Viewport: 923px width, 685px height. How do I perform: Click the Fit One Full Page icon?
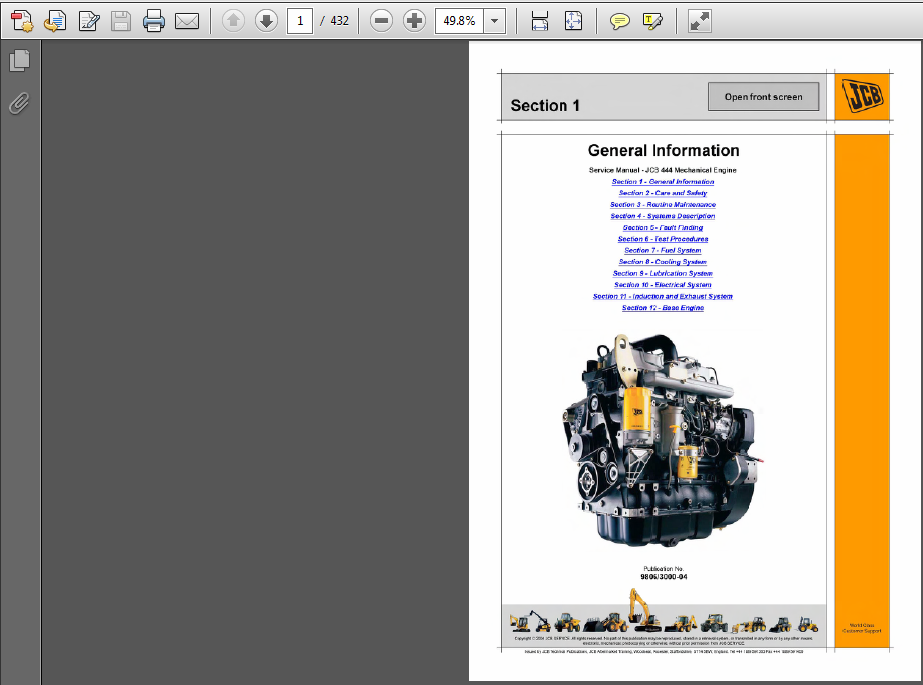tap(573, 21)
